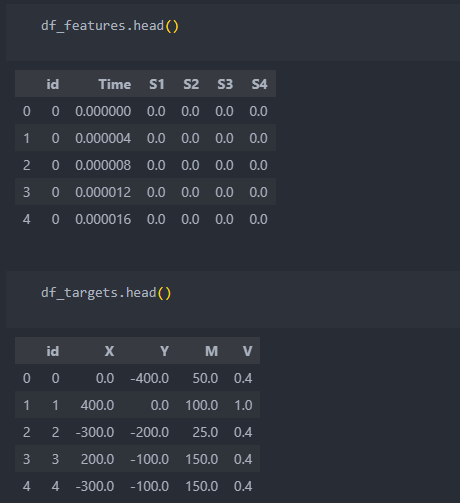The height and width of the screenshot is (503, 460).
Task: Click the M value 25.0
Action: (205, 432)
